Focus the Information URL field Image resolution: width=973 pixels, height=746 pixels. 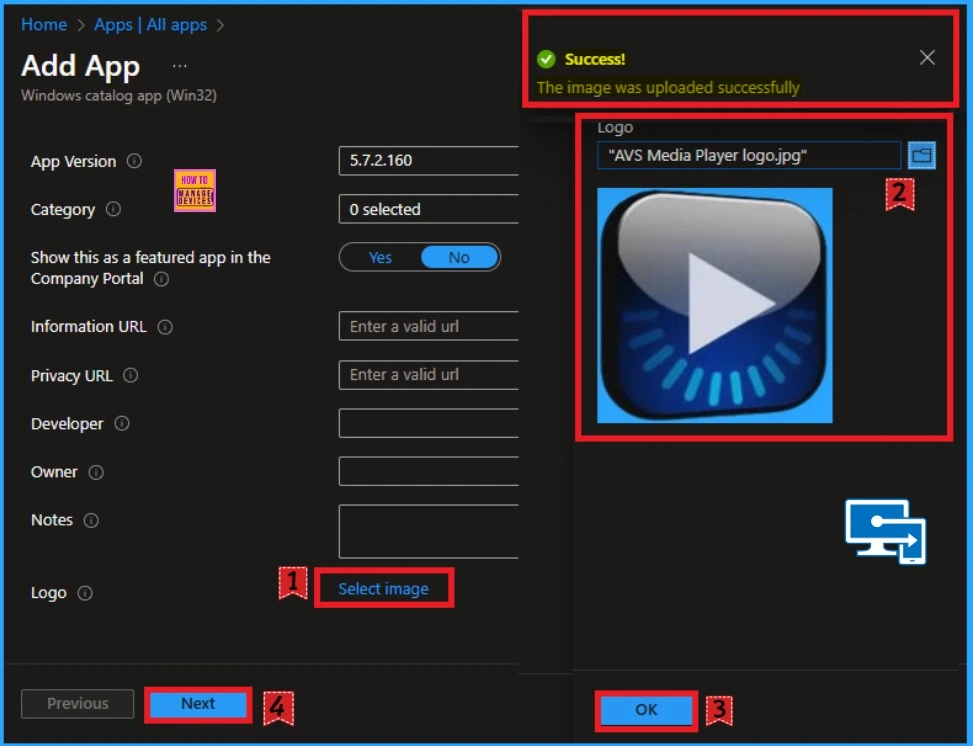click(429, 326)
